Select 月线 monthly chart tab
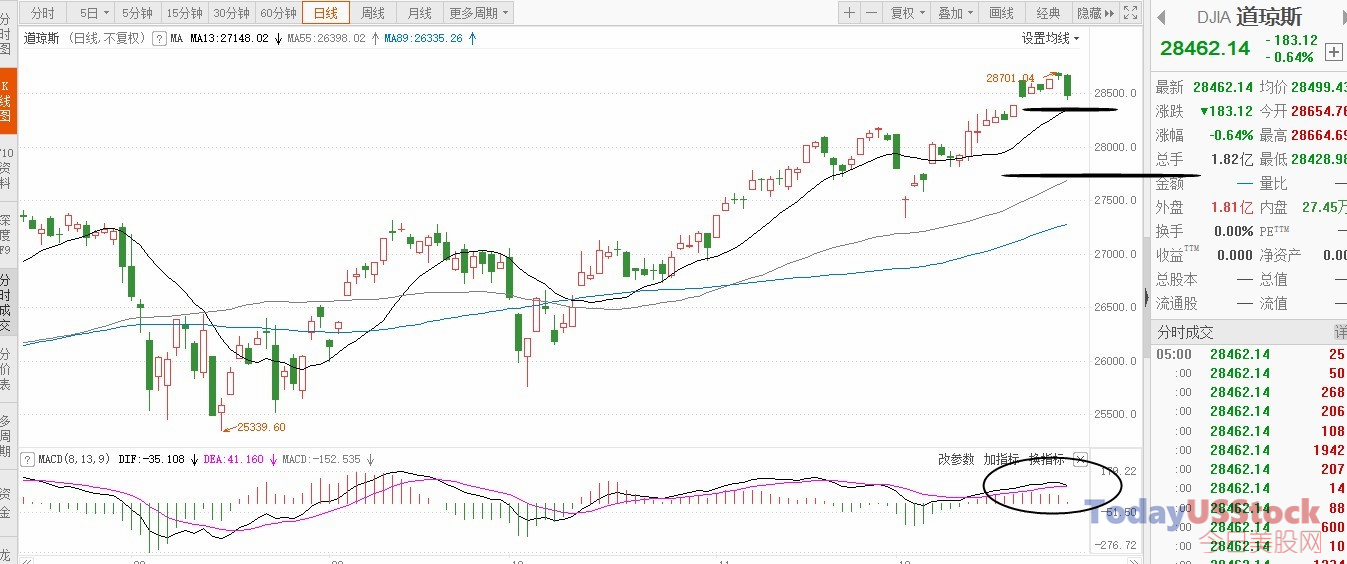The height and width of the screenshot is (564, 1347). [x=419, y=13]
